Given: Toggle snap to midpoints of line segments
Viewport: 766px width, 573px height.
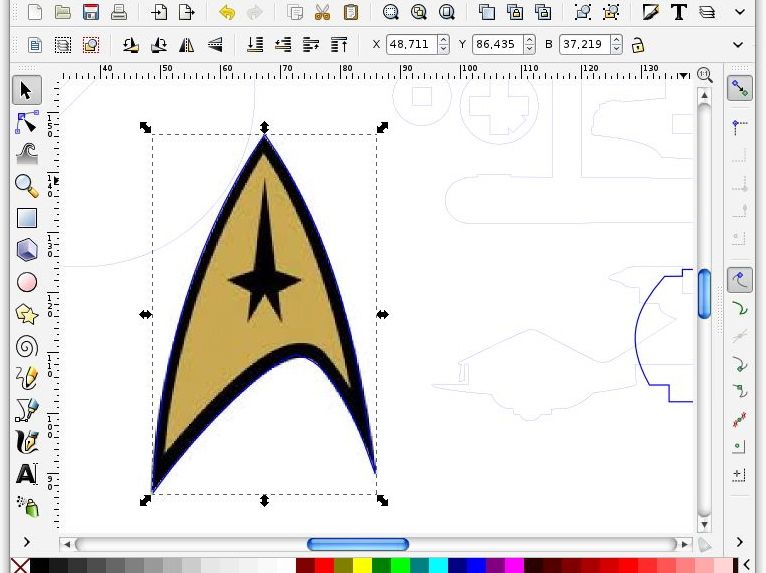Looking at the screenshot, I should point(740,420).
